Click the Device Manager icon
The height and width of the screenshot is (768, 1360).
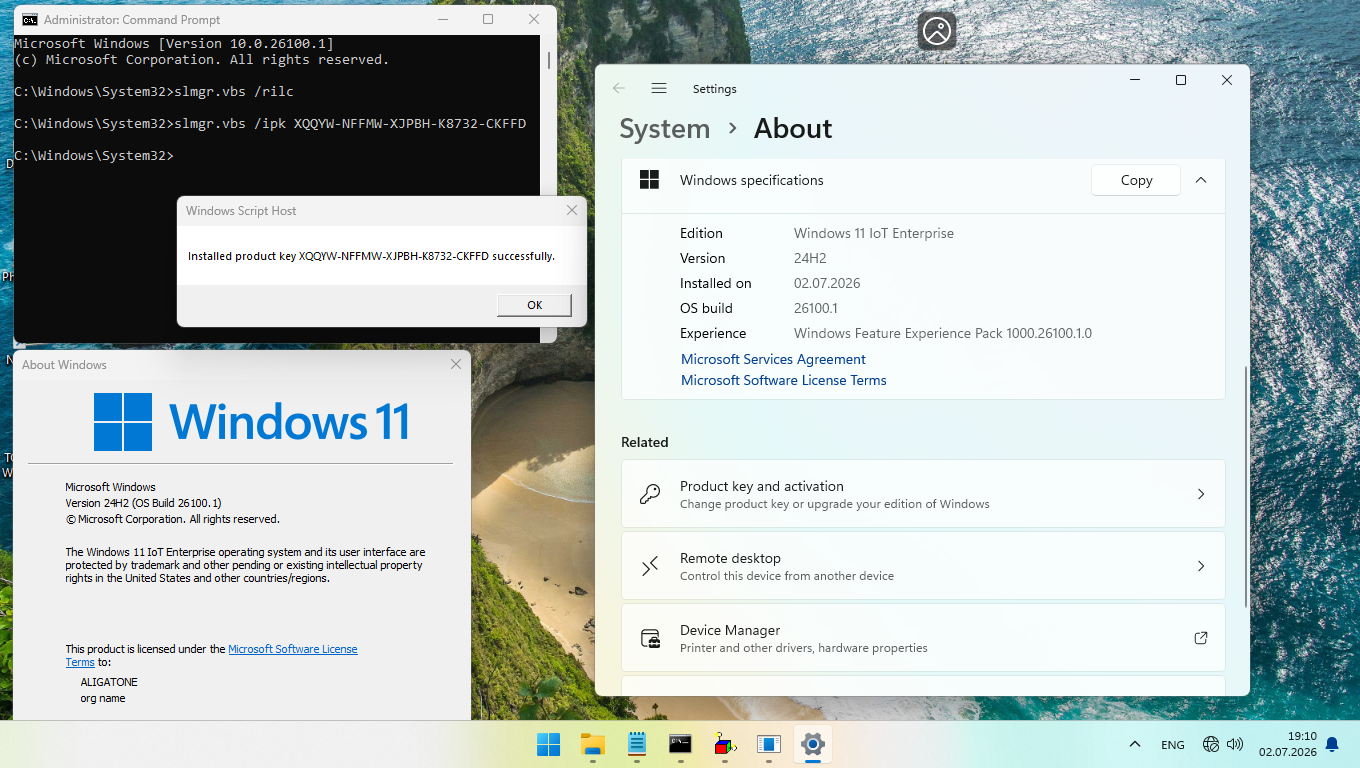[650, 638]
